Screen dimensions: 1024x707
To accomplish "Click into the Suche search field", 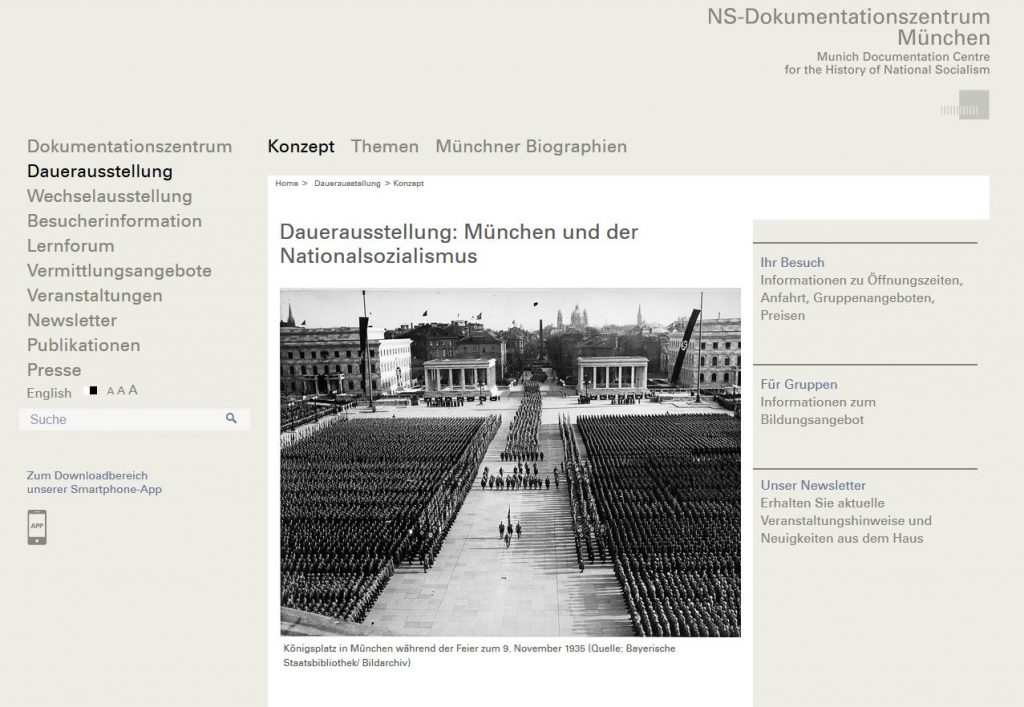I will (120, 420).
